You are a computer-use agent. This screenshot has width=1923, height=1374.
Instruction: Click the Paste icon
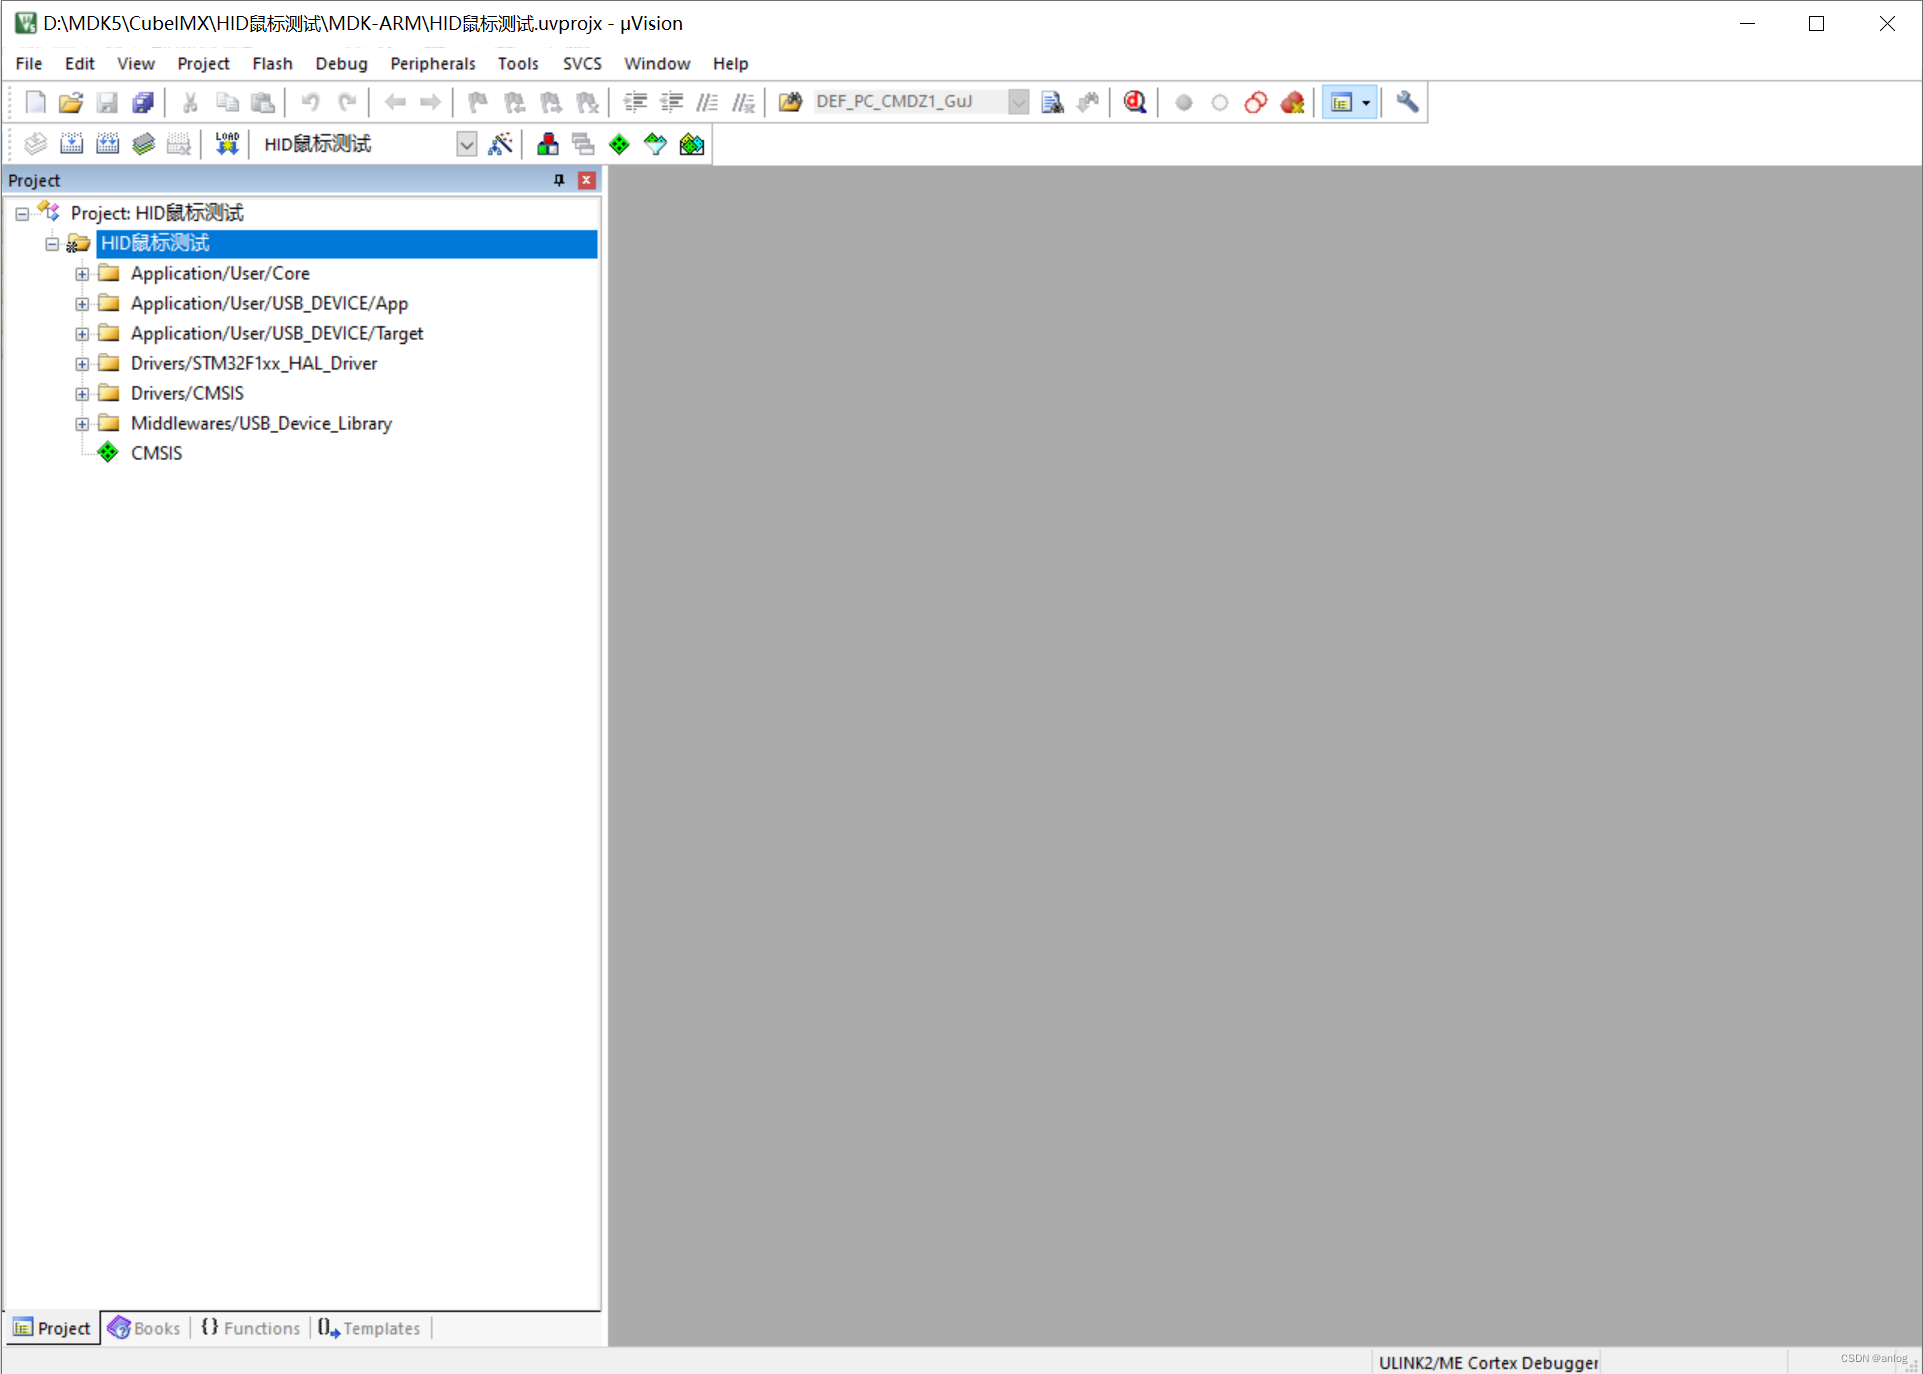point(263,102)
